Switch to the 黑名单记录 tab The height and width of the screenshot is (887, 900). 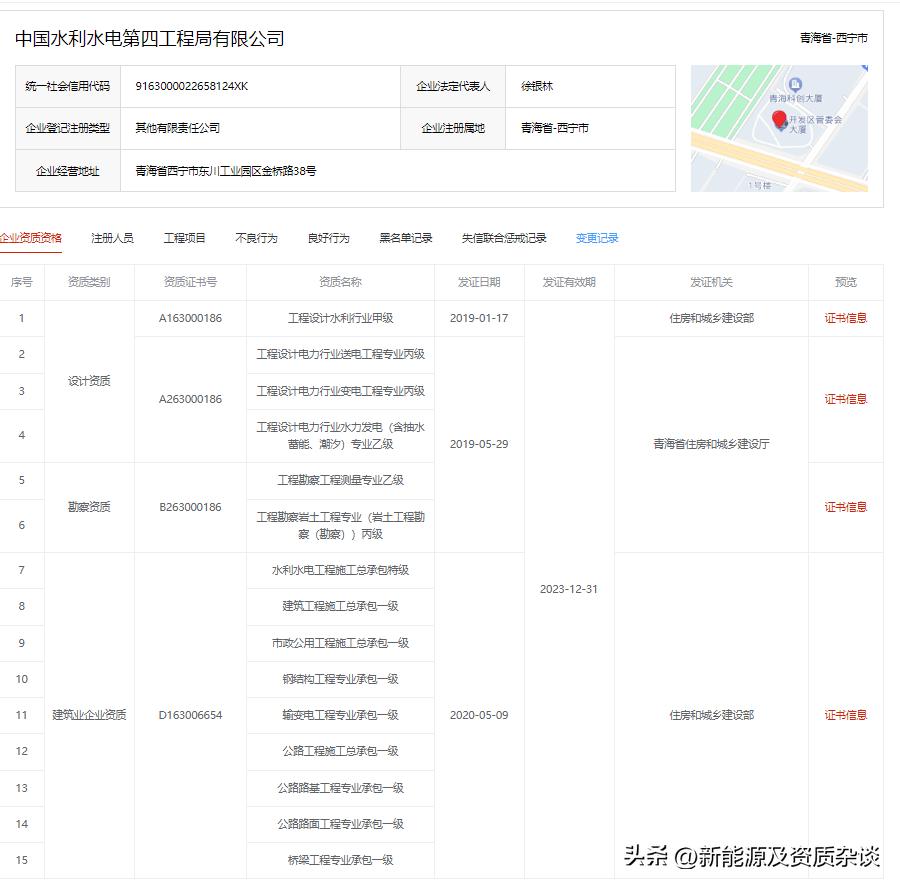coord(406,237)
